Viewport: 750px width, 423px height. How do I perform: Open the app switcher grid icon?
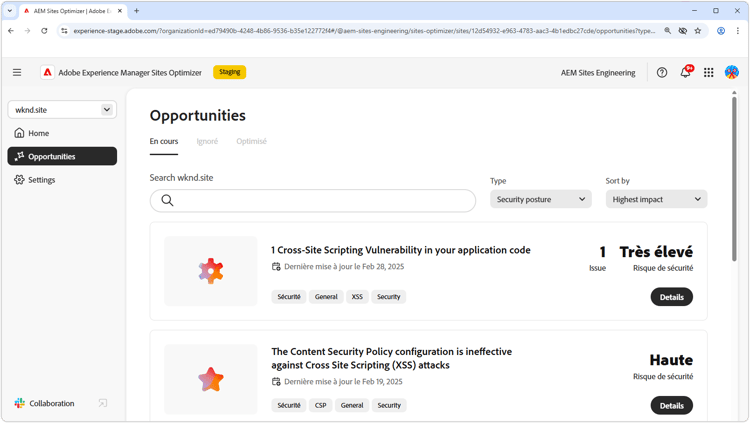click(x=708, y=72)
